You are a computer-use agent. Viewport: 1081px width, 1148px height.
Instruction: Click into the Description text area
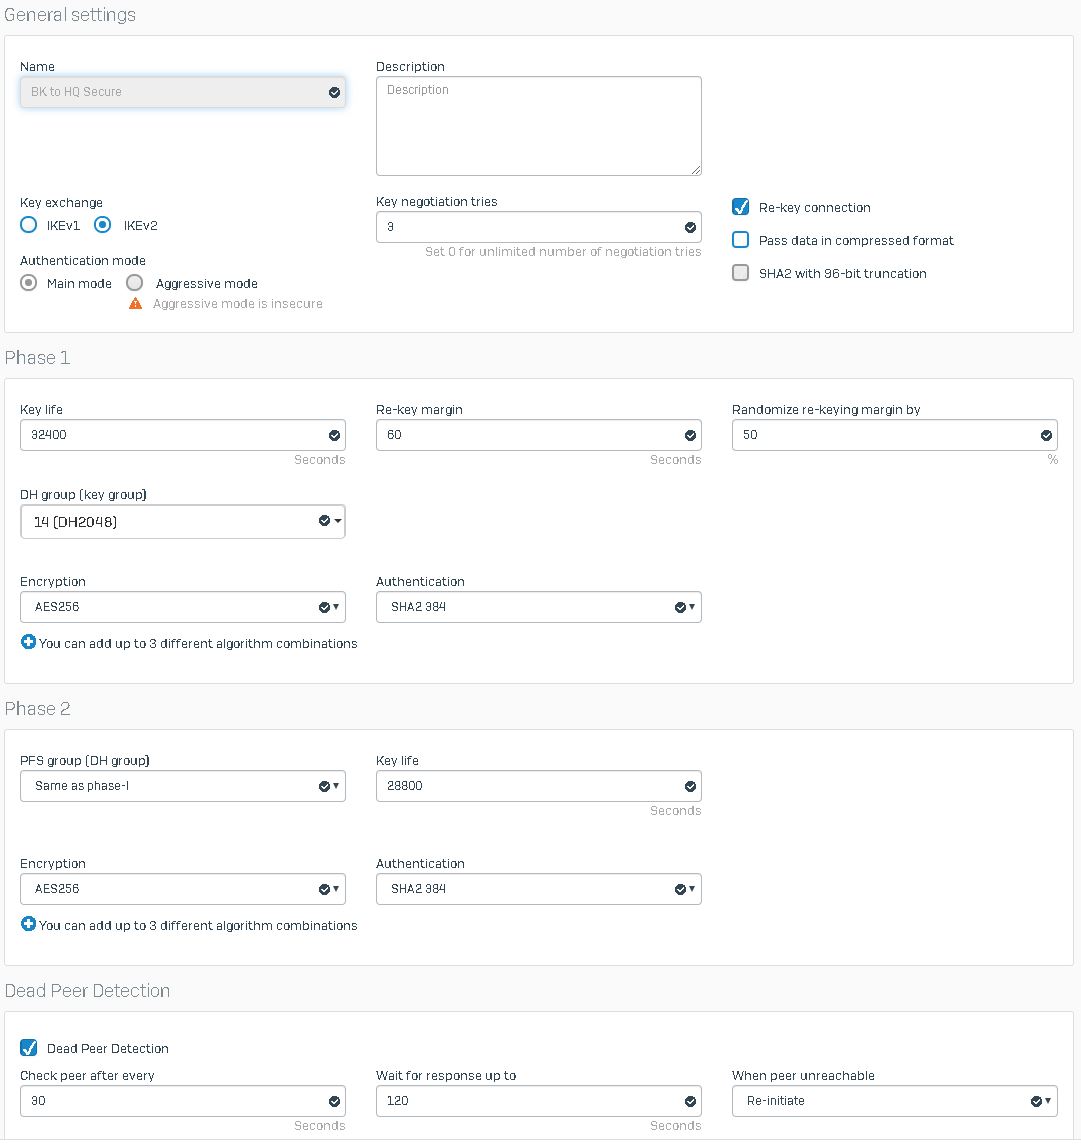538,126
